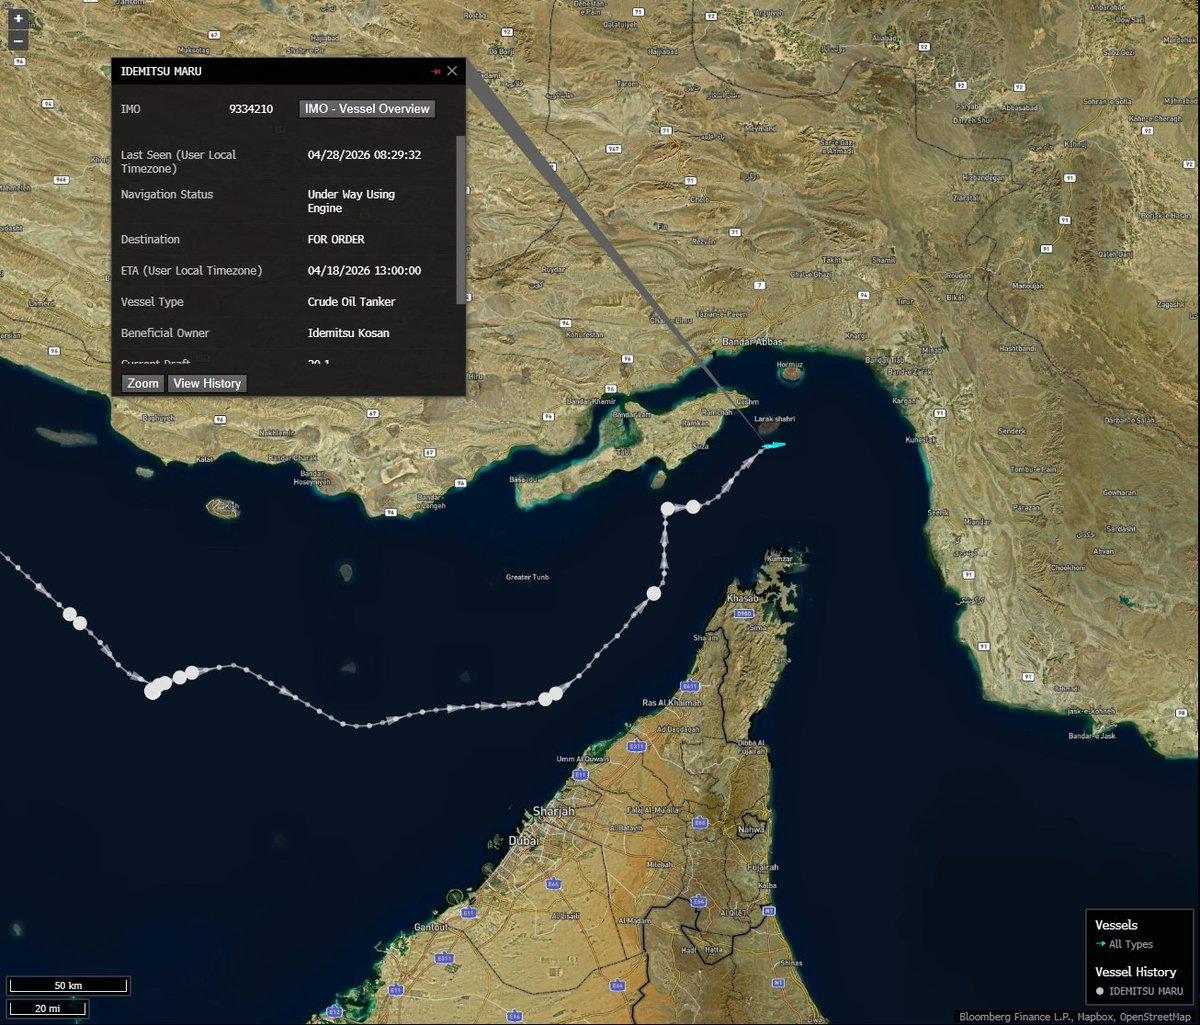This screenshot has height=1025, width=1200.
Task: Click the white dot icon beside IDEMITSU MARU
Action: tap(1102, 992)
